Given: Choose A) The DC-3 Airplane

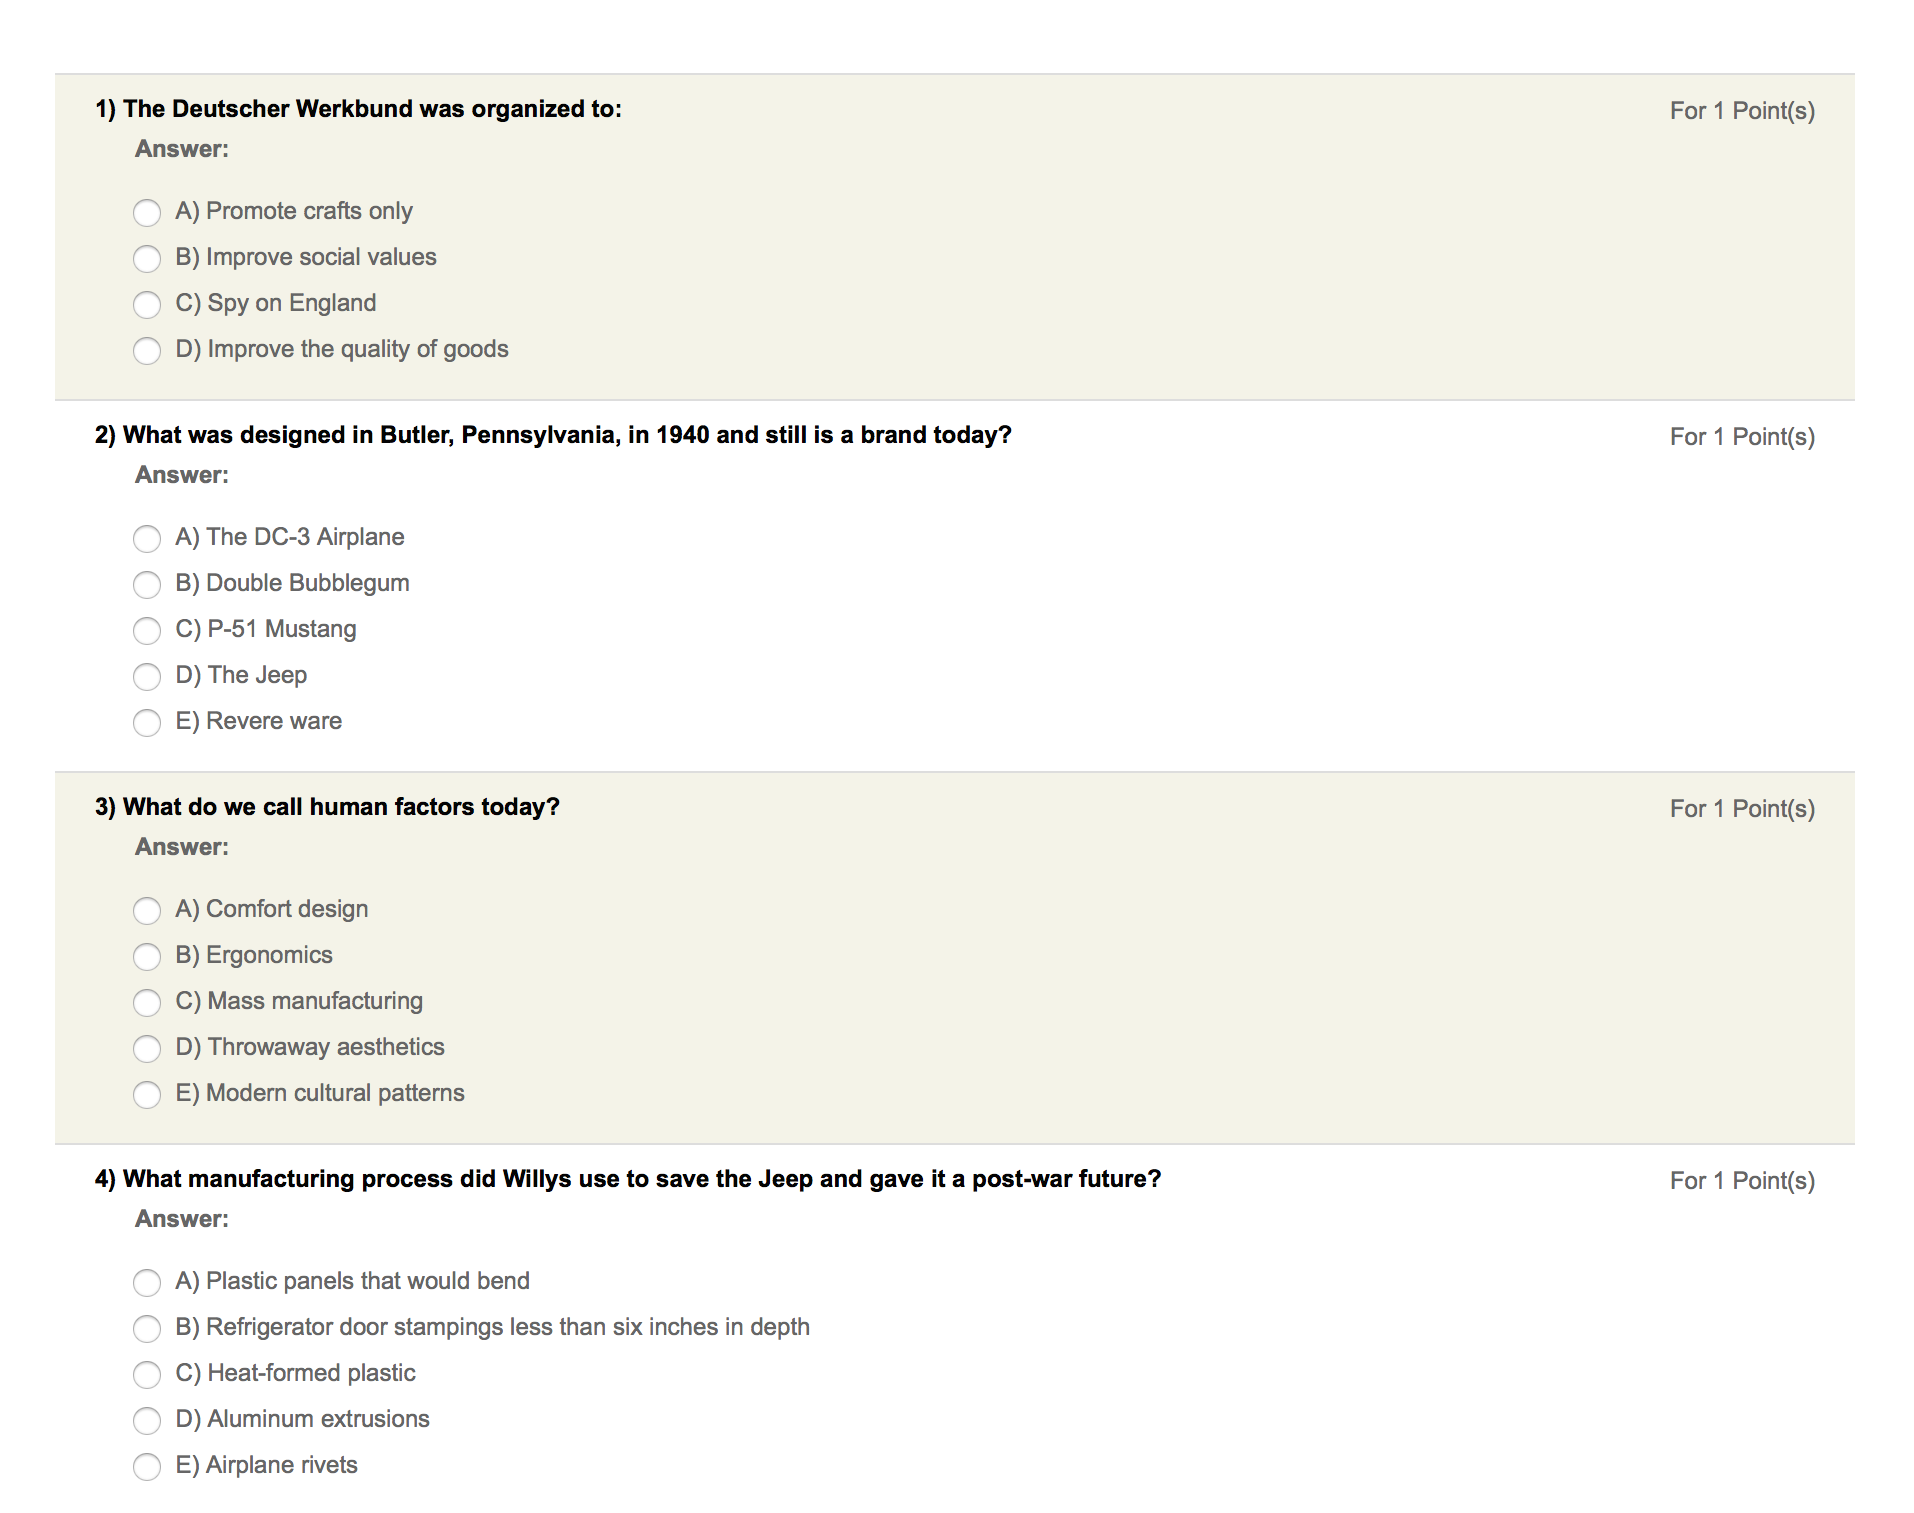Looking at the screenshot, I should 147,538.
